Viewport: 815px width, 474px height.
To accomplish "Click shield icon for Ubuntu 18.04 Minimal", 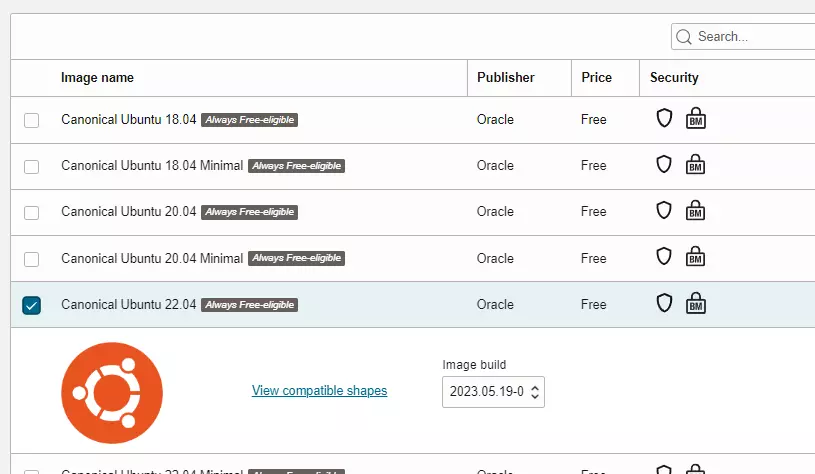I will coord(664,165).
